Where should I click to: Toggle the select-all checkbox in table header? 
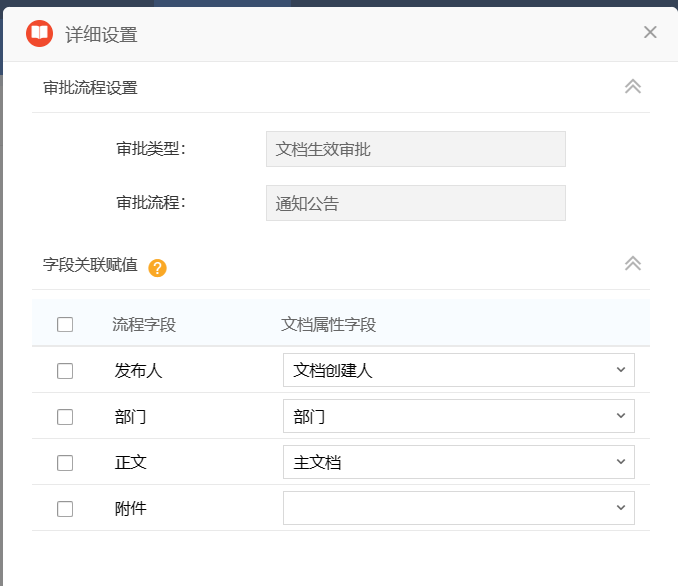(65, 324)
